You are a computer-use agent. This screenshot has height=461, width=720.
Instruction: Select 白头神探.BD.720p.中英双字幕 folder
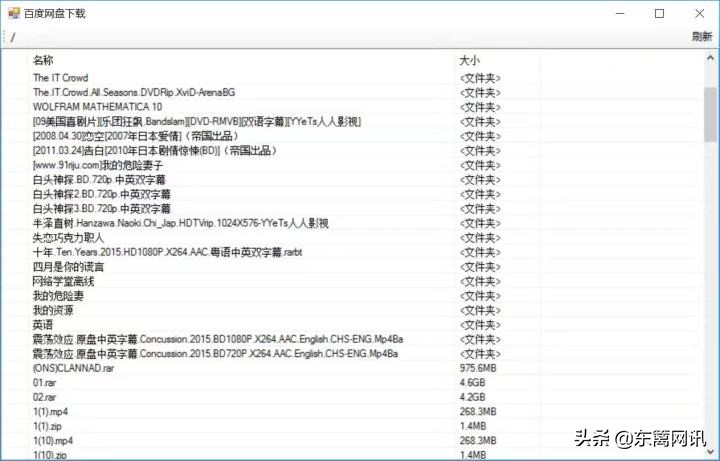point(99,180)
